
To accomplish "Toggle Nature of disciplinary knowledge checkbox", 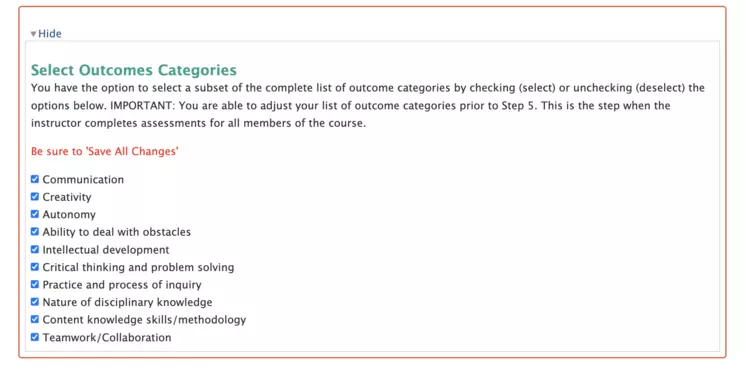I will point(35,302).
